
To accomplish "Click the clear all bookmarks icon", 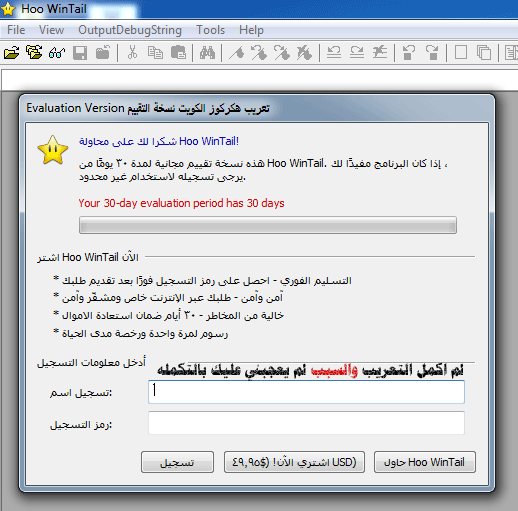I will pyautogui.click(x=304, y=53).
